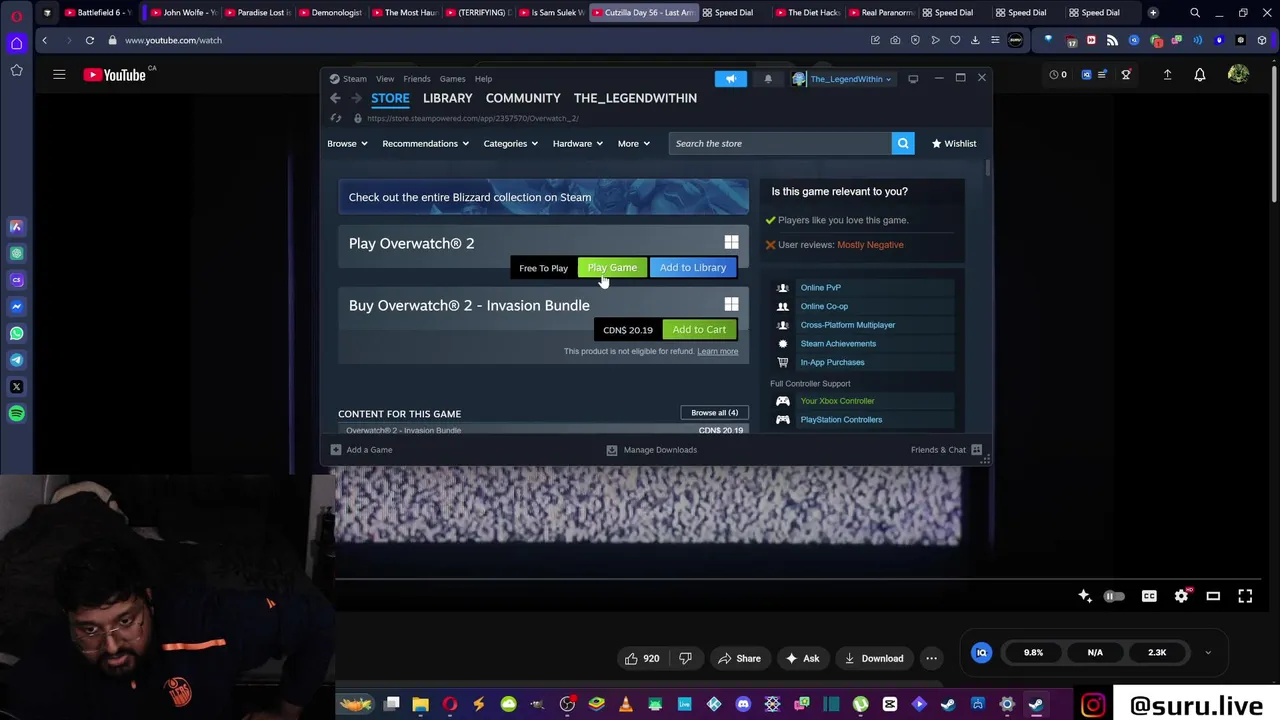Screen dimensions: 1280x720
Task: Dislike the YouTube video
Action: (x=685, y=658)
